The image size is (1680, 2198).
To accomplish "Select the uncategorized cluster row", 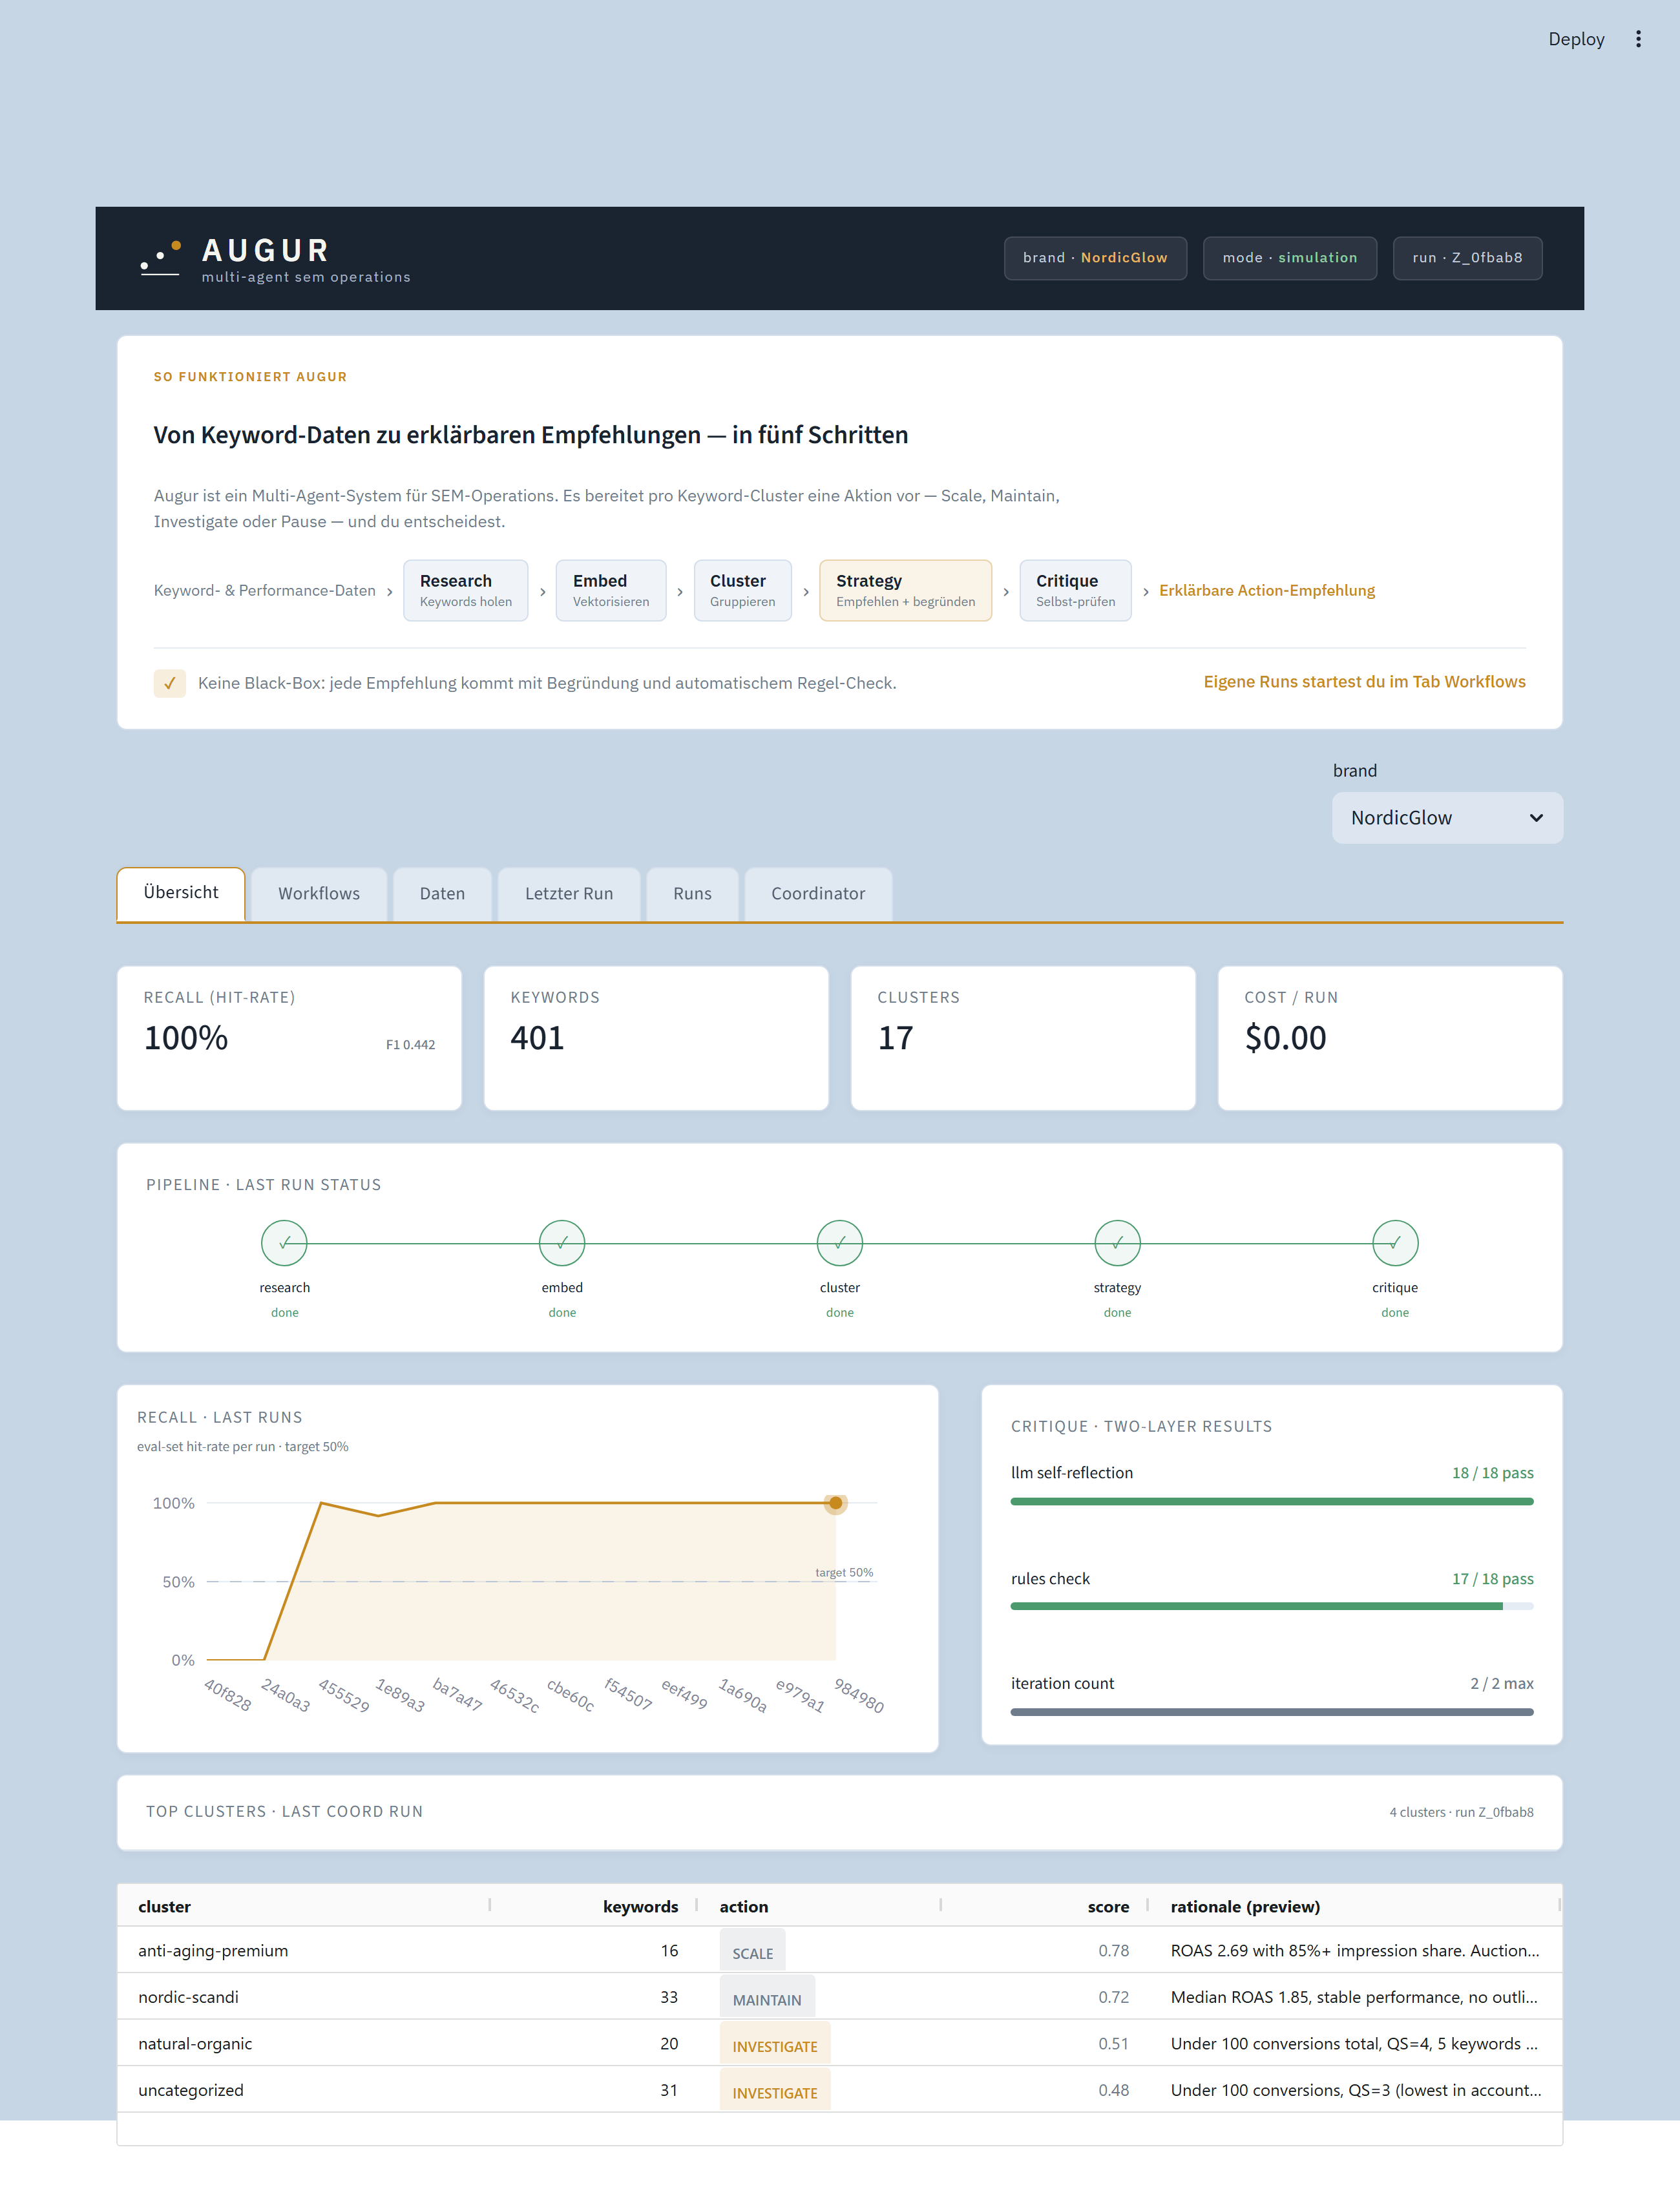I will click(840, 2090).
